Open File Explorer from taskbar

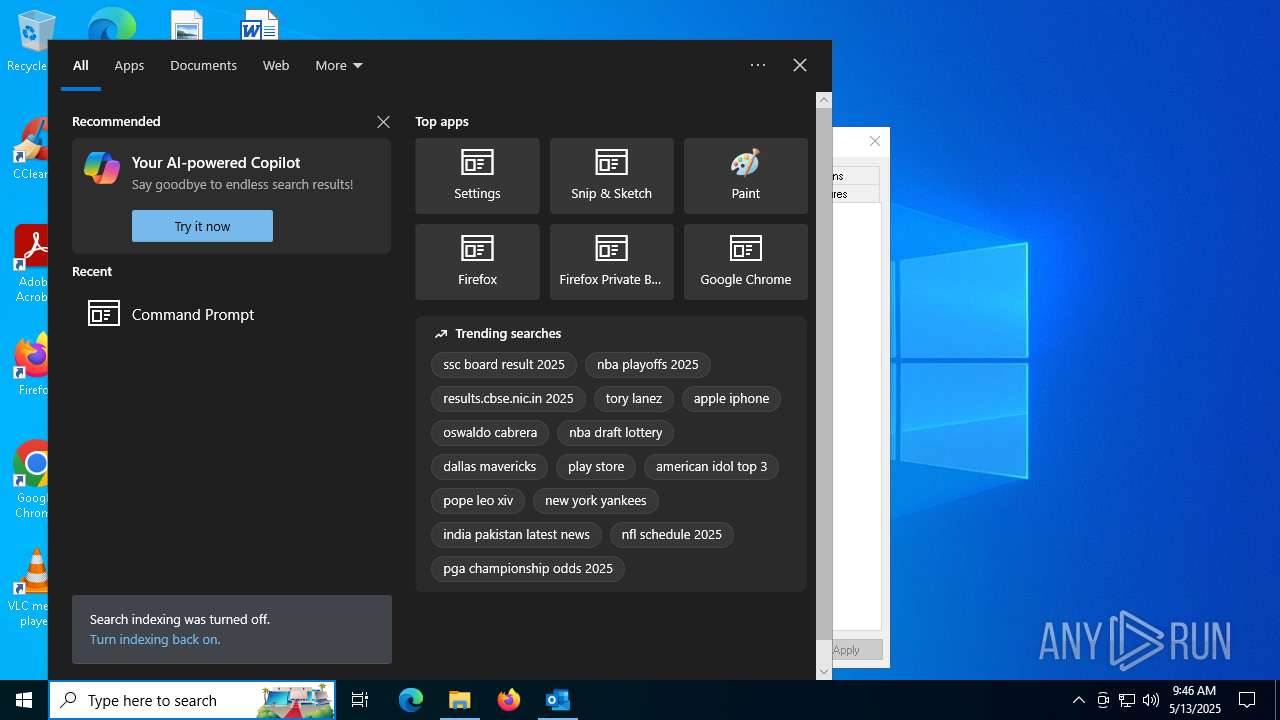tap(460, 700)
